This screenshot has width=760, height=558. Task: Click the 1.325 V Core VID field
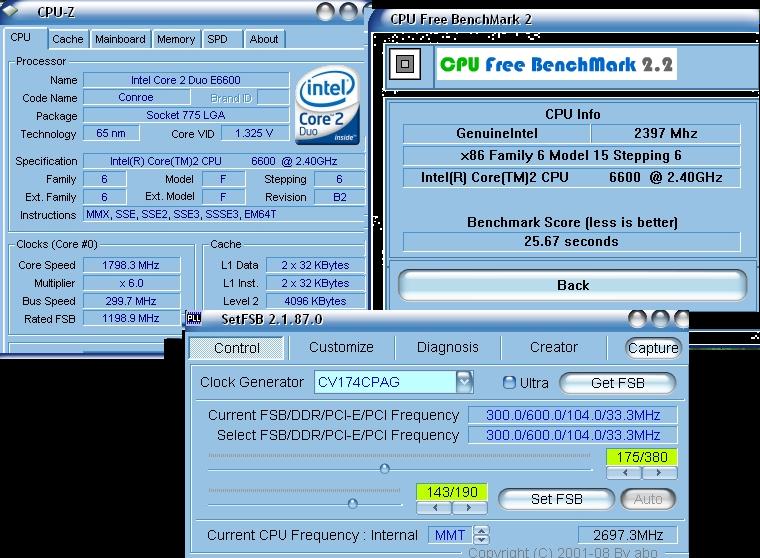[254, 133]
